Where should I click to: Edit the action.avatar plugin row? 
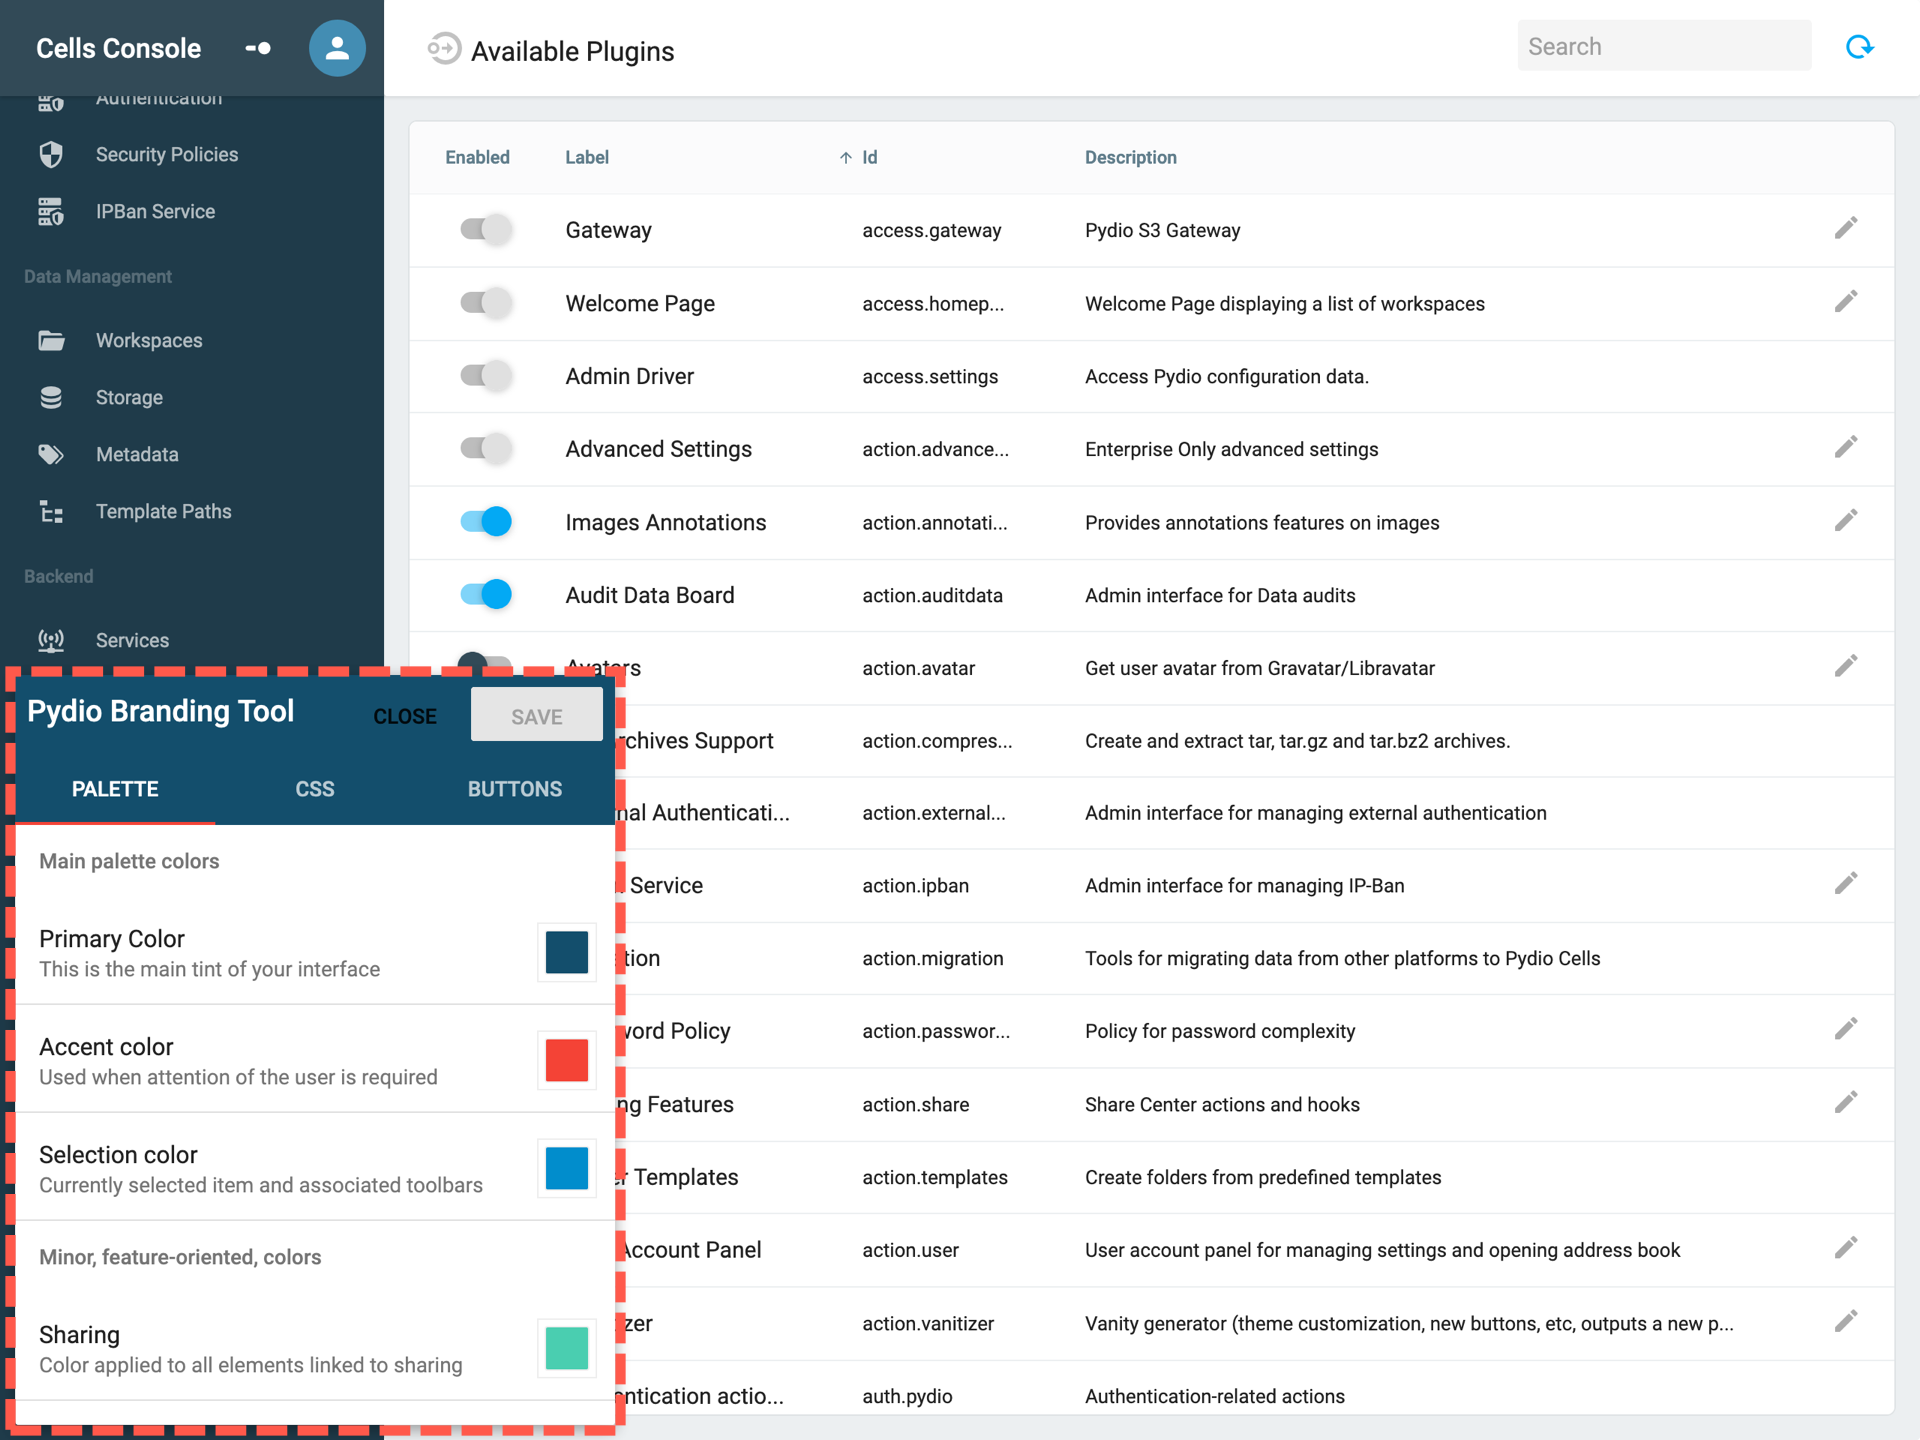1846,666
